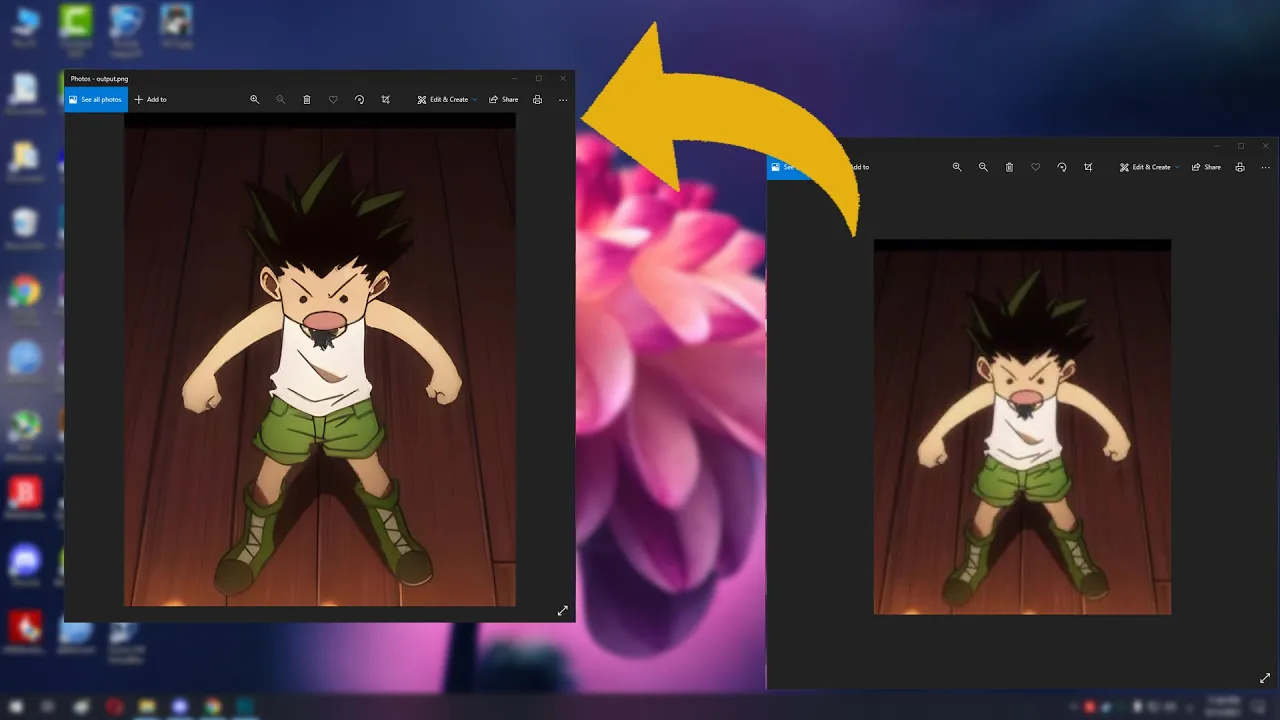
Task: Select the Crop tool in output.png window
Action: pyautogui.click(x=385, y=100)
